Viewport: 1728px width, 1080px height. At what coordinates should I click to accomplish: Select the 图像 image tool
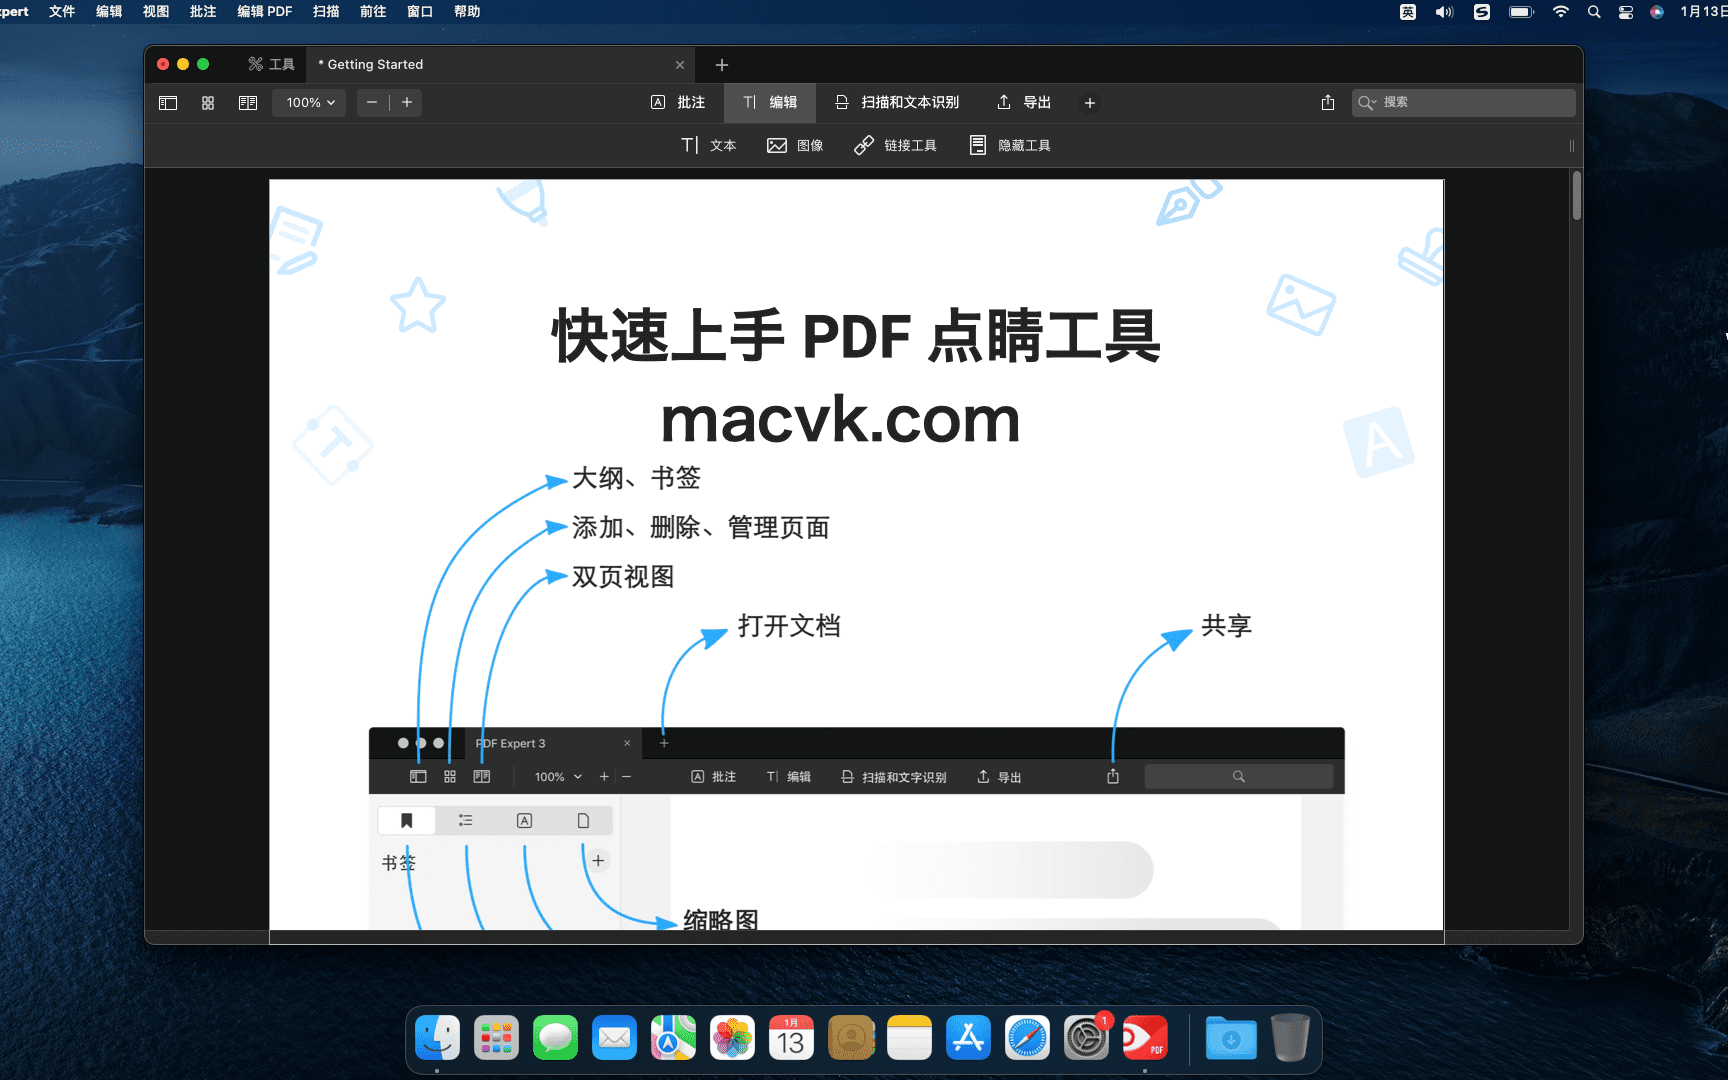[x=795, y=146]
